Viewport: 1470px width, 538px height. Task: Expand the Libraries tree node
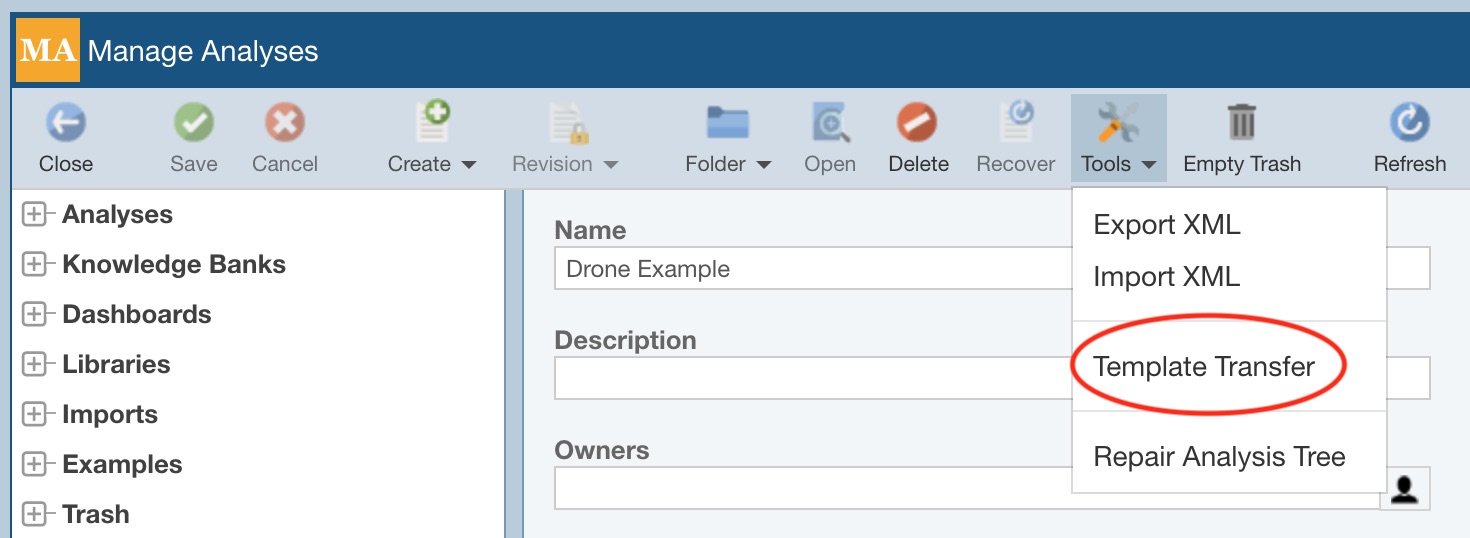pos(35,365)
